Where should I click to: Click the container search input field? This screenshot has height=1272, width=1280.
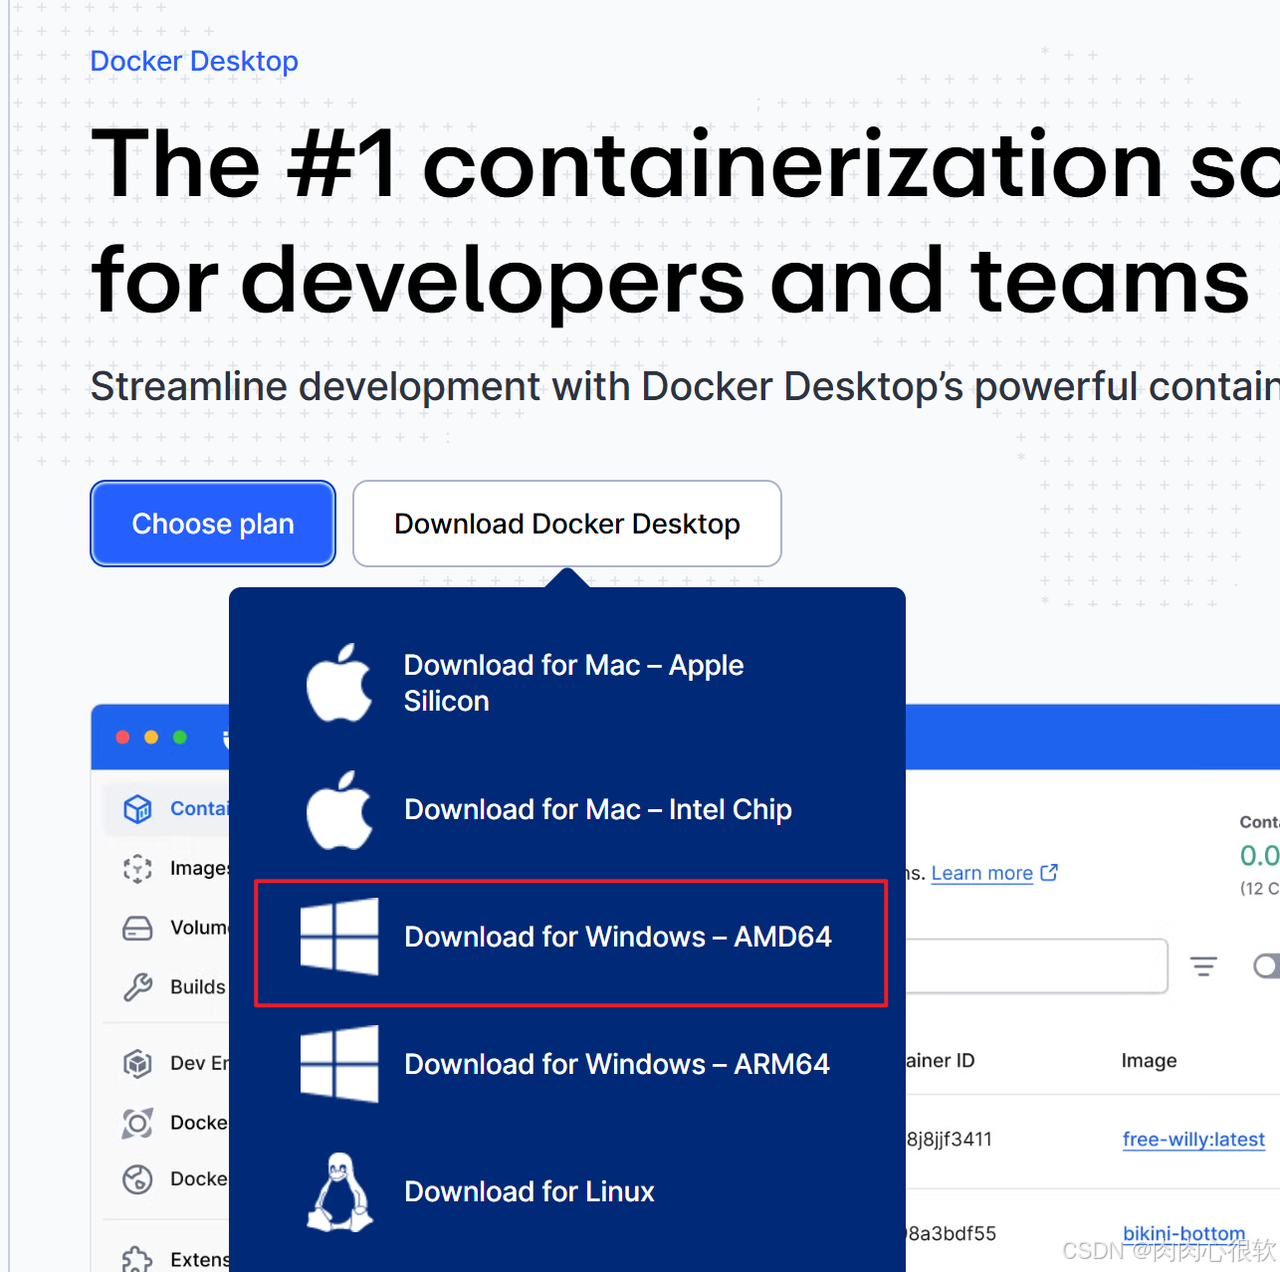click(1036, 966)
